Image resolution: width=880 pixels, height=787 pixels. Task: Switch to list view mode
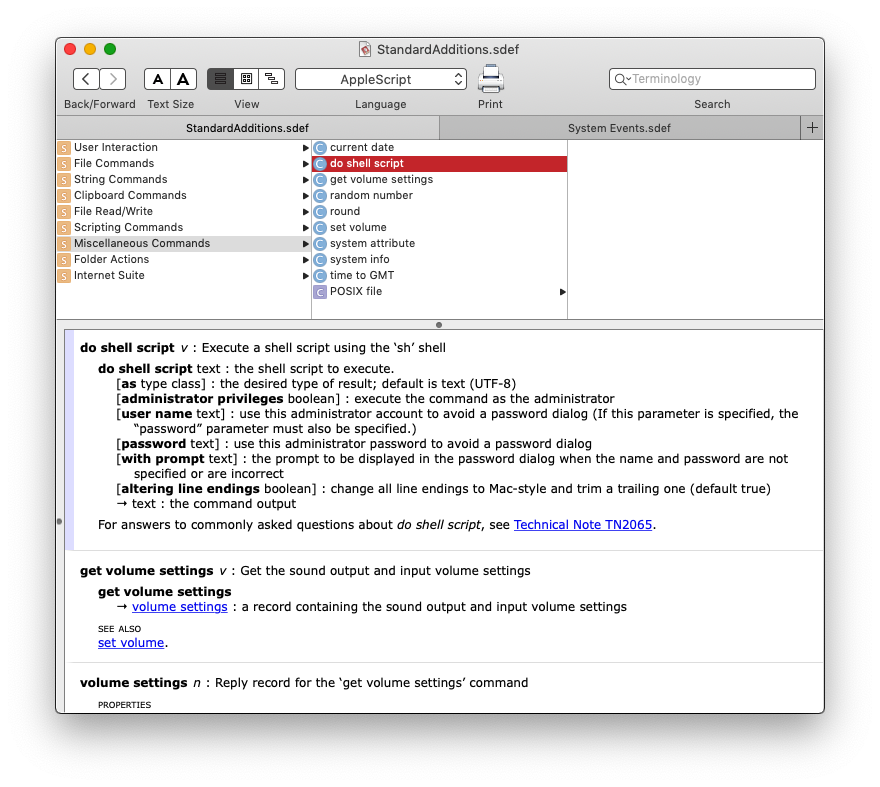pos(221,79)
